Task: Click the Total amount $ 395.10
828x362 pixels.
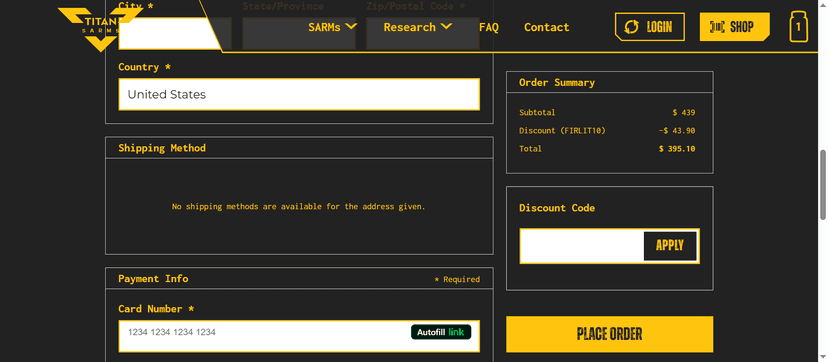Action: pyautogui.click(x=677, y=149)
